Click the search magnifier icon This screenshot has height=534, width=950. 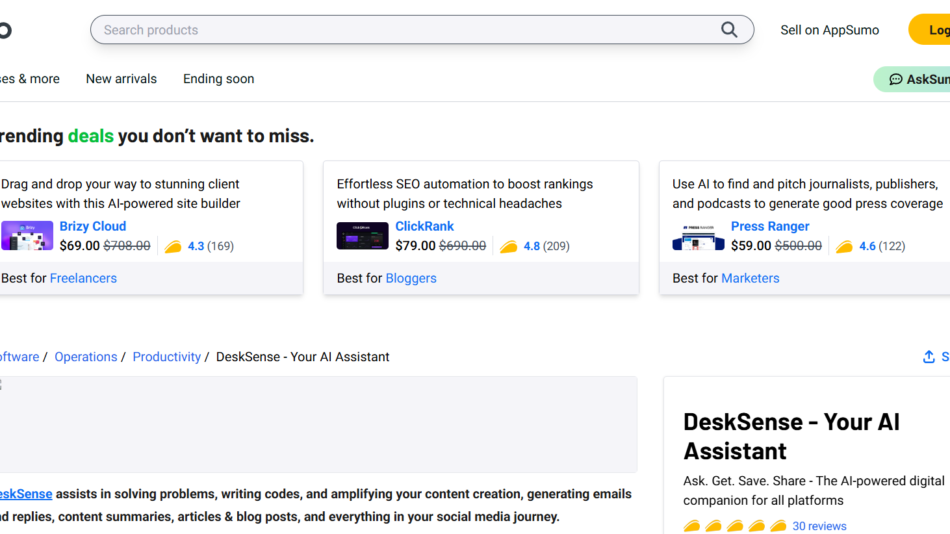(729, 30)
